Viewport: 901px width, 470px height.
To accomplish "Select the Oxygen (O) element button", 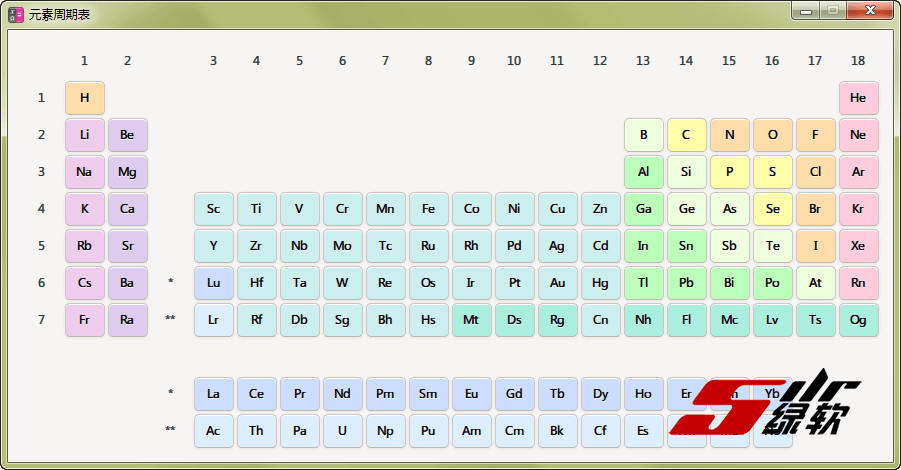I will click(772, 135).
